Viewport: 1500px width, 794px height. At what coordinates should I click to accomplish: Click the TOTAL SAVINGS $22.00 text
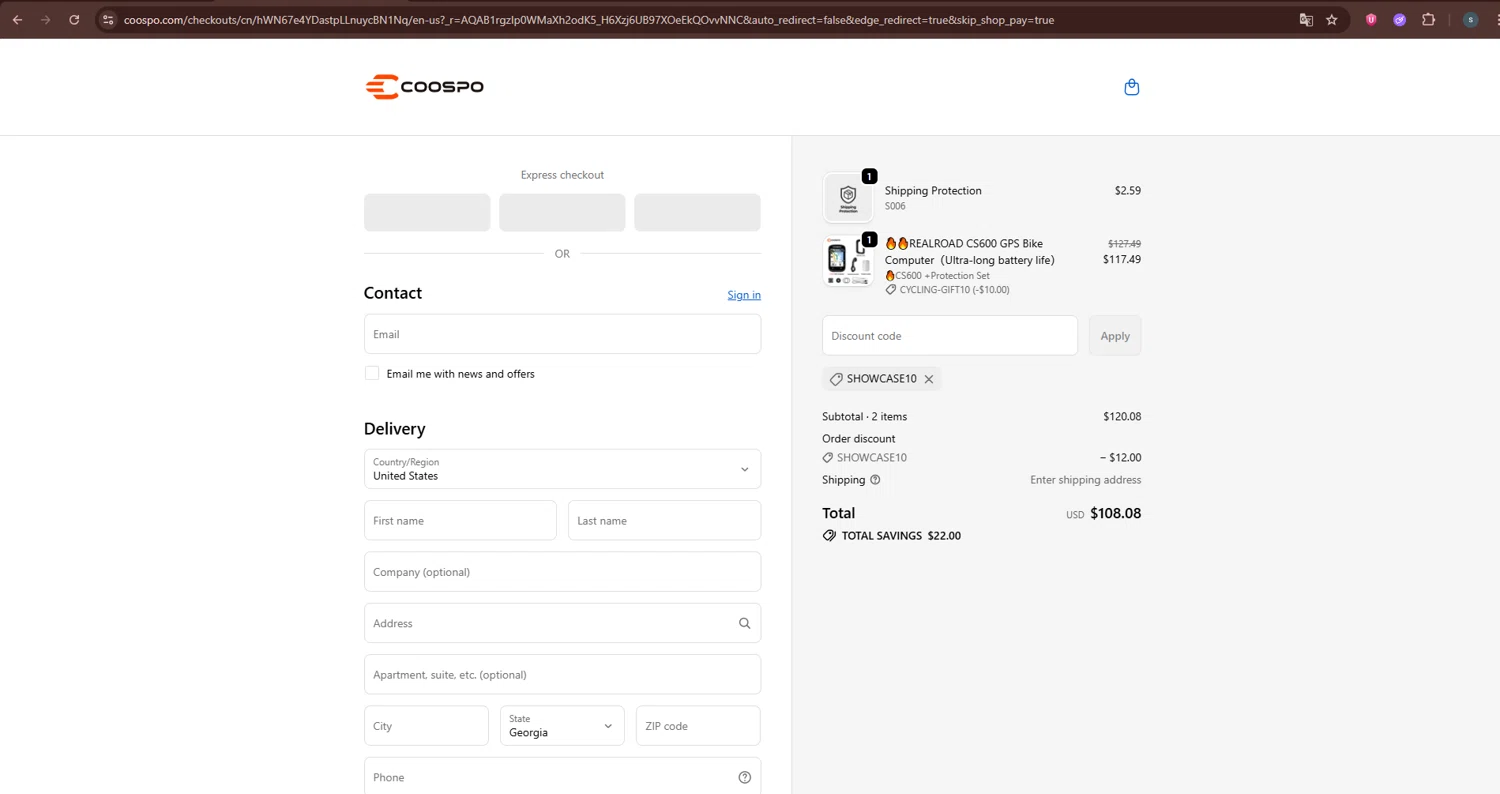[901, 536]
